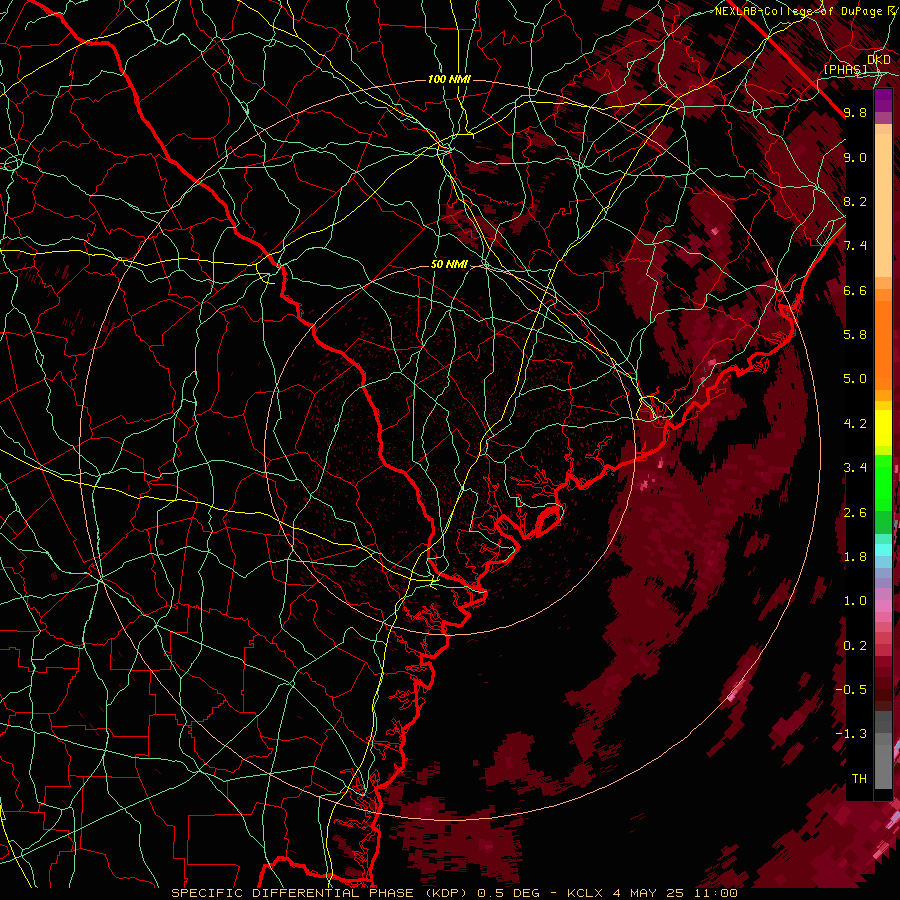The width and height of the screenshot is (900, 900).
Task: Click the '-1.3' scale value
Action: click(851, 734)
